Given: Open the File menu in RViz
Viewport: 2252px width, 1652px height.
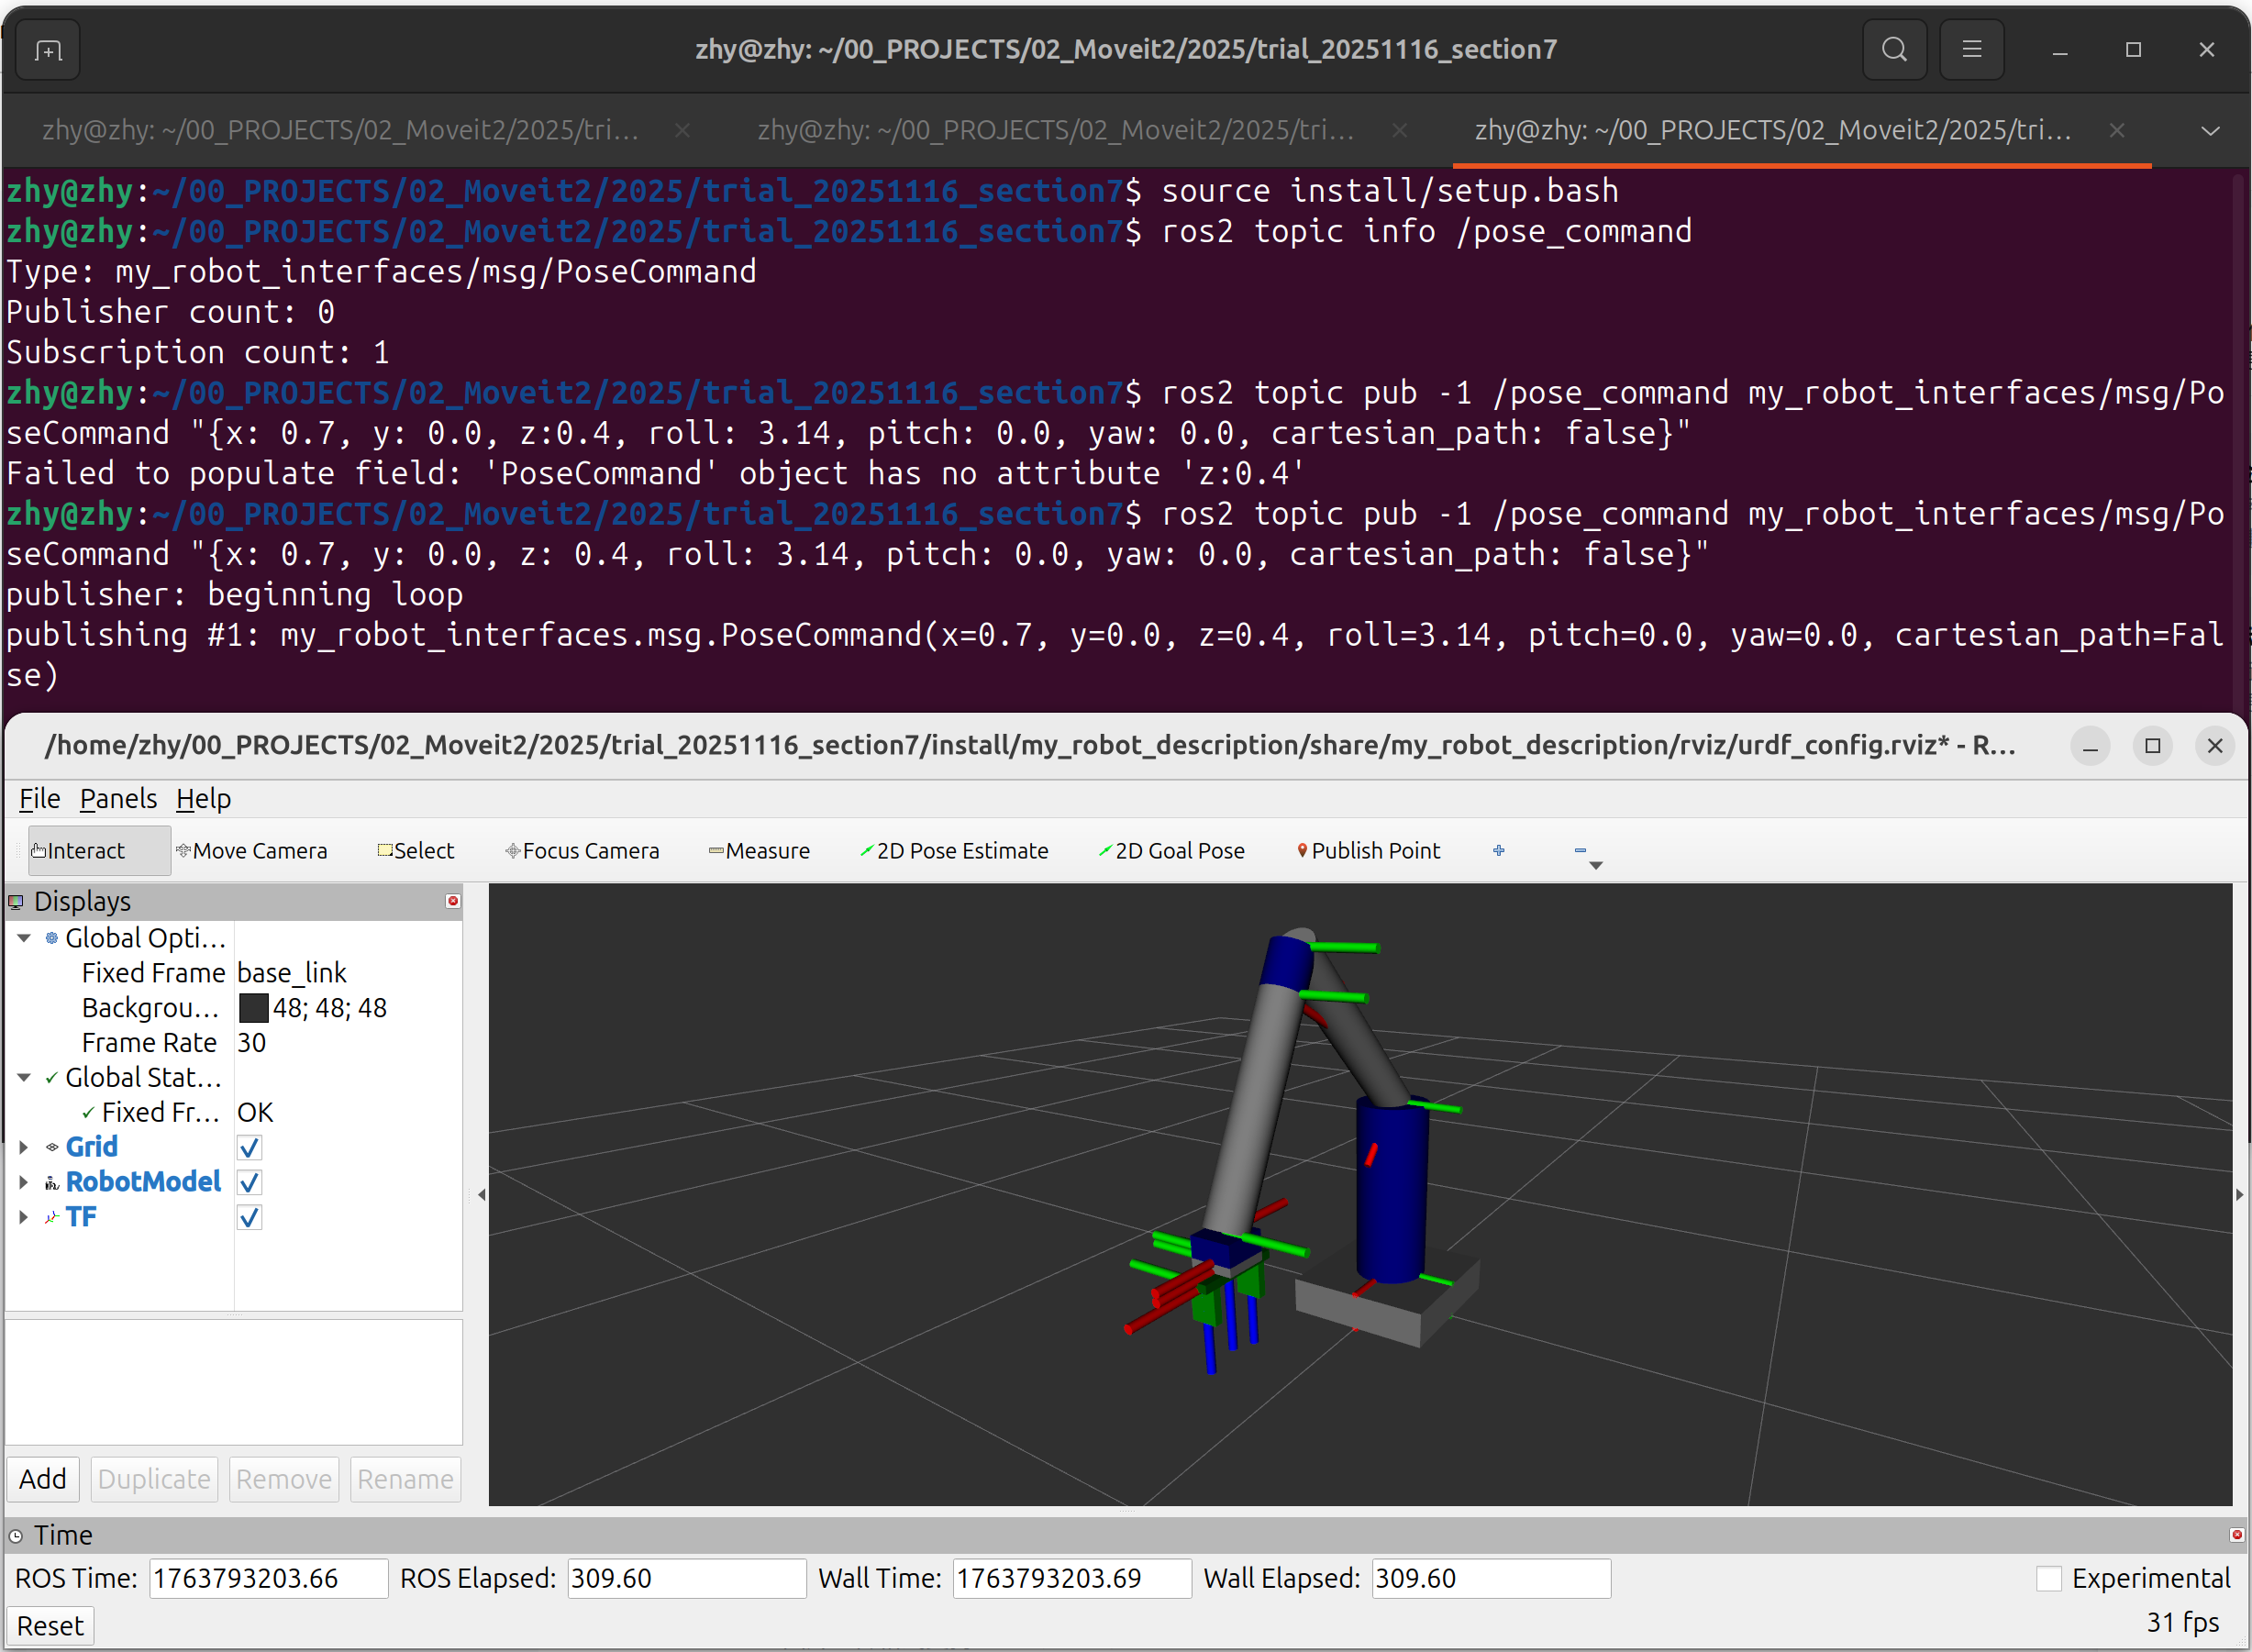Looking at the screenshot, I should coord(39,799).
